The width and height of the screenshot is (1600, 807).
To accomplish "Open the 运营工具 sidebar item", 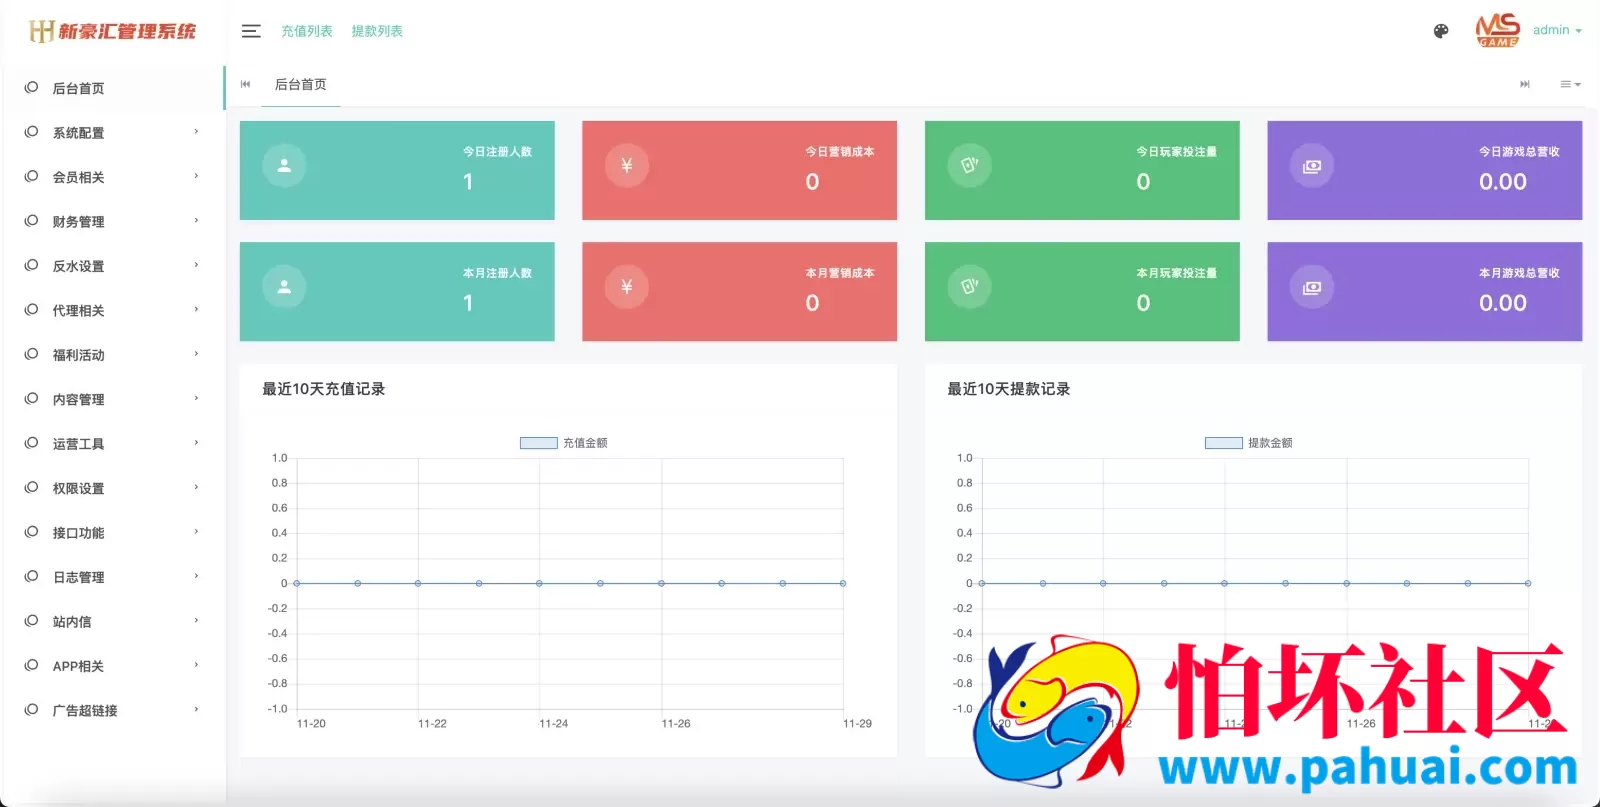I will point(112,444).
